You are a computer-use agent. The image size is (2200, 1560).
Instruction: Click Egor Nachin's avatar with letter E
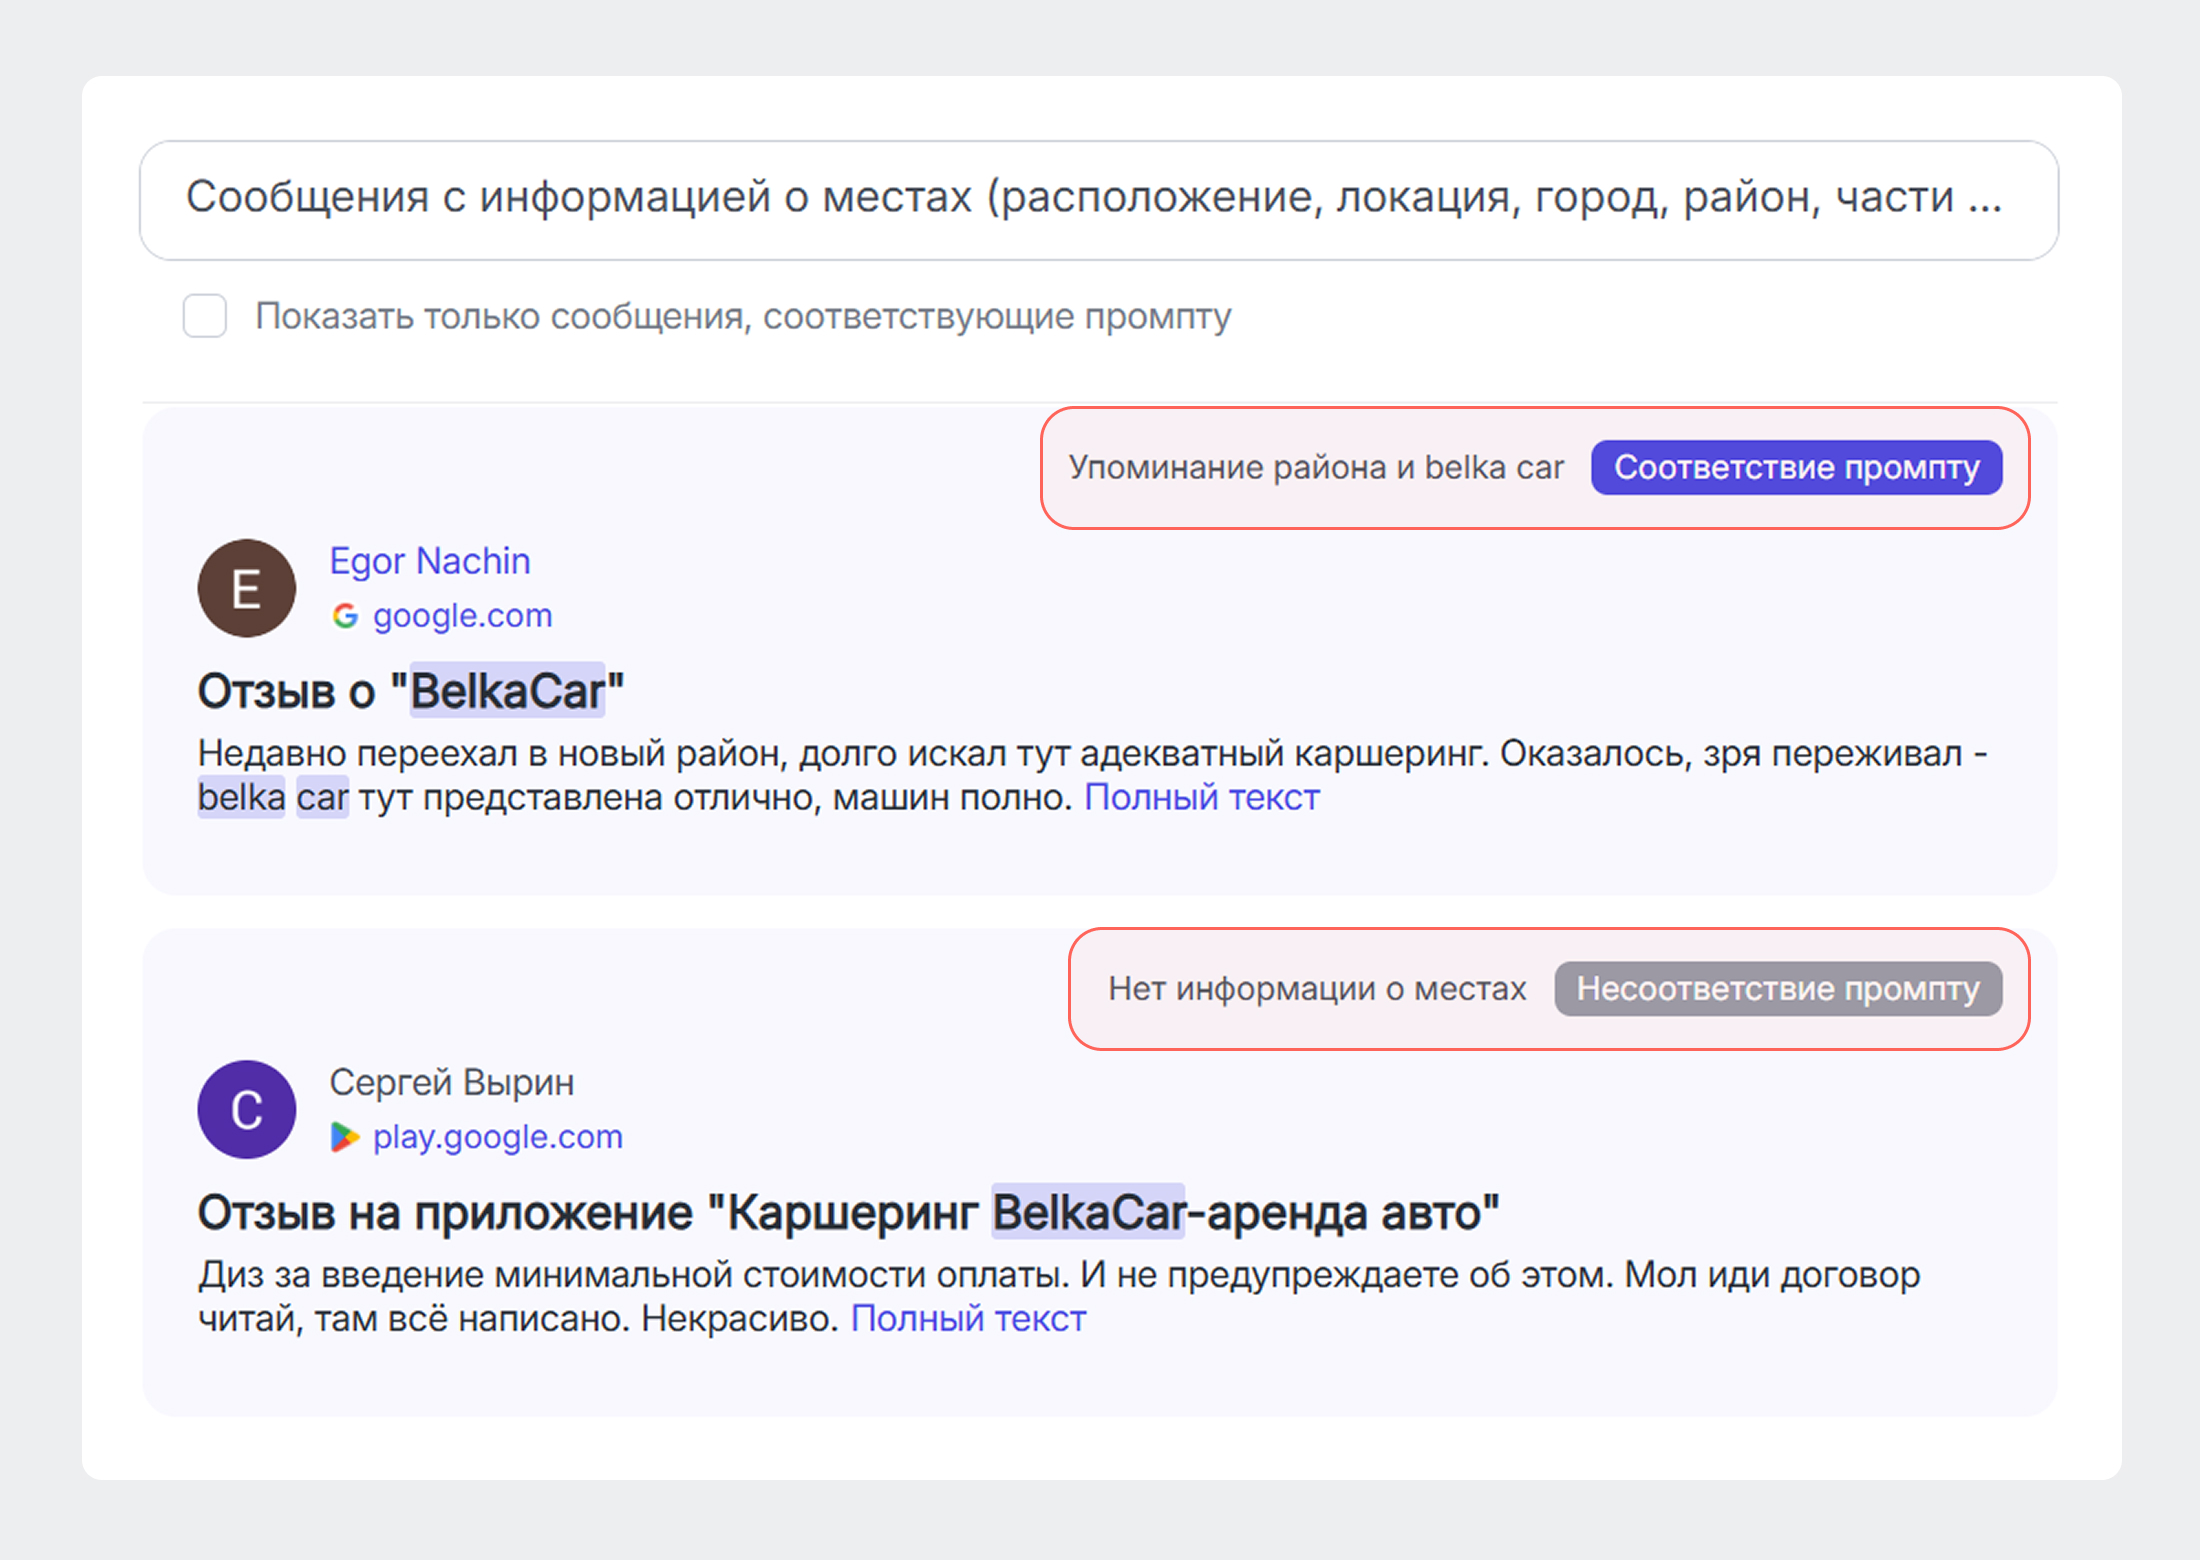click(245, 589)
